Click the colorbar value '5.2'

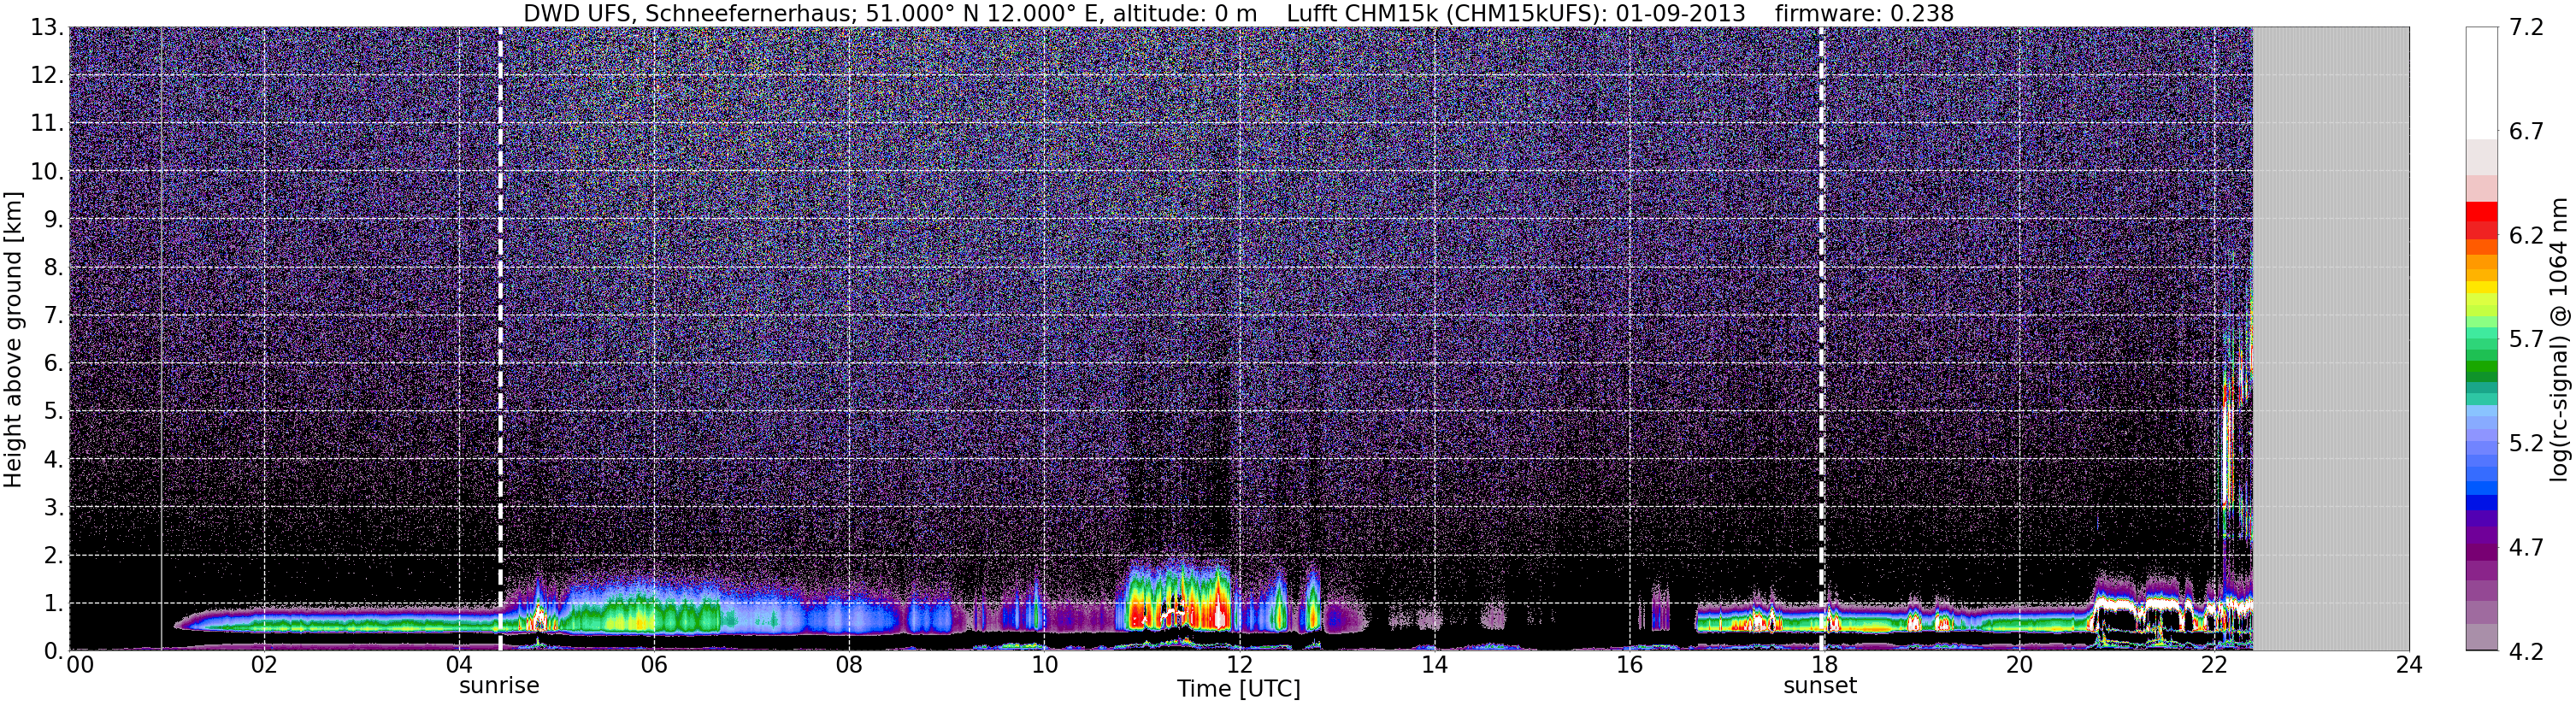coord(2526,444)
